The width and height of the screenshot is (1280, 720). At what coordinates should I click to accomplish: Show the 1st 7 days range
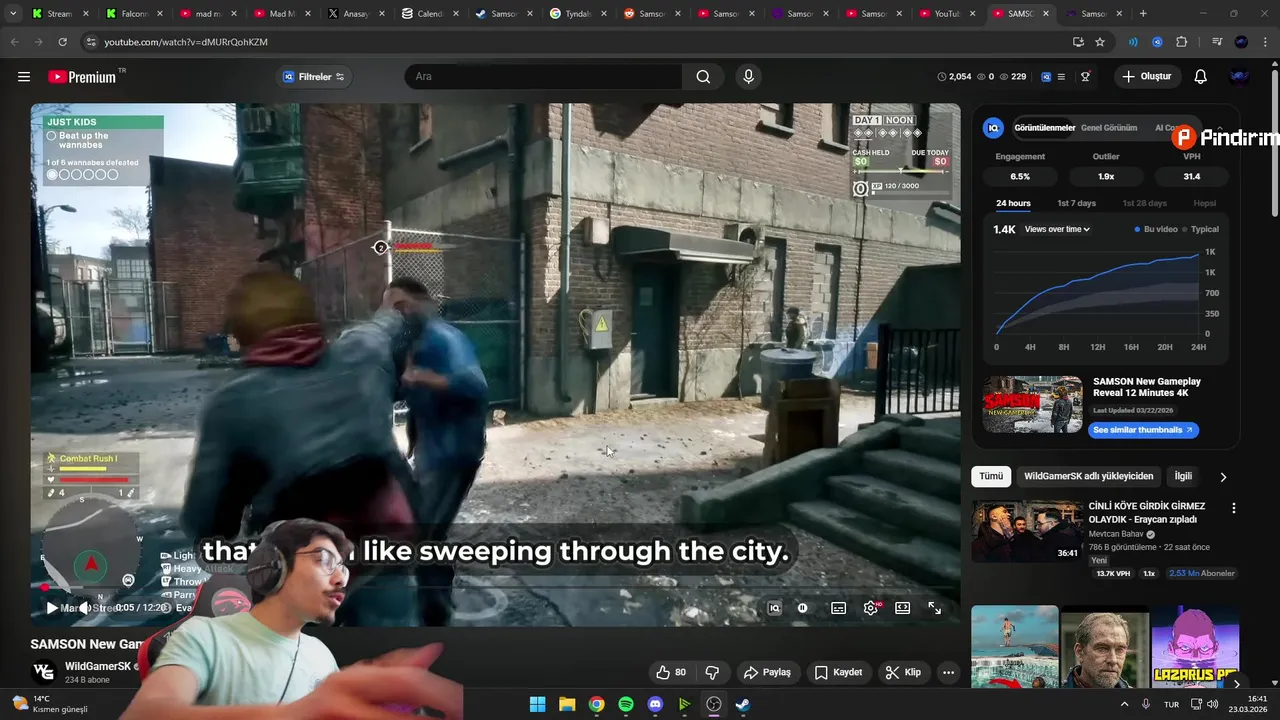[1077, 203]
